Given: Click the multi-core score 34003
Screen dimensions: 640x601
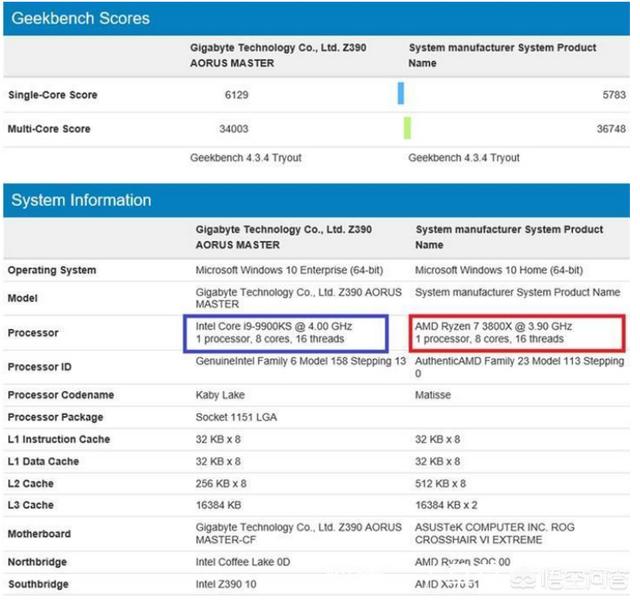Looking at the screenshot, I should point(233,129).
